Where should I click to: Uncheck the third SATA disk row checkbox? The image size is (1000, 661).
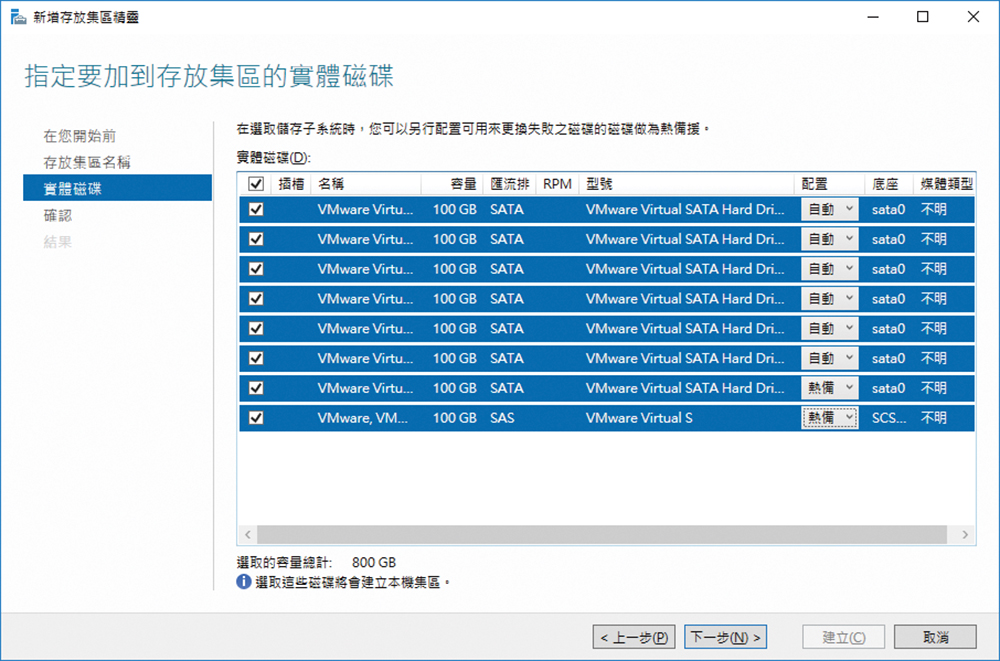(256, 269)
